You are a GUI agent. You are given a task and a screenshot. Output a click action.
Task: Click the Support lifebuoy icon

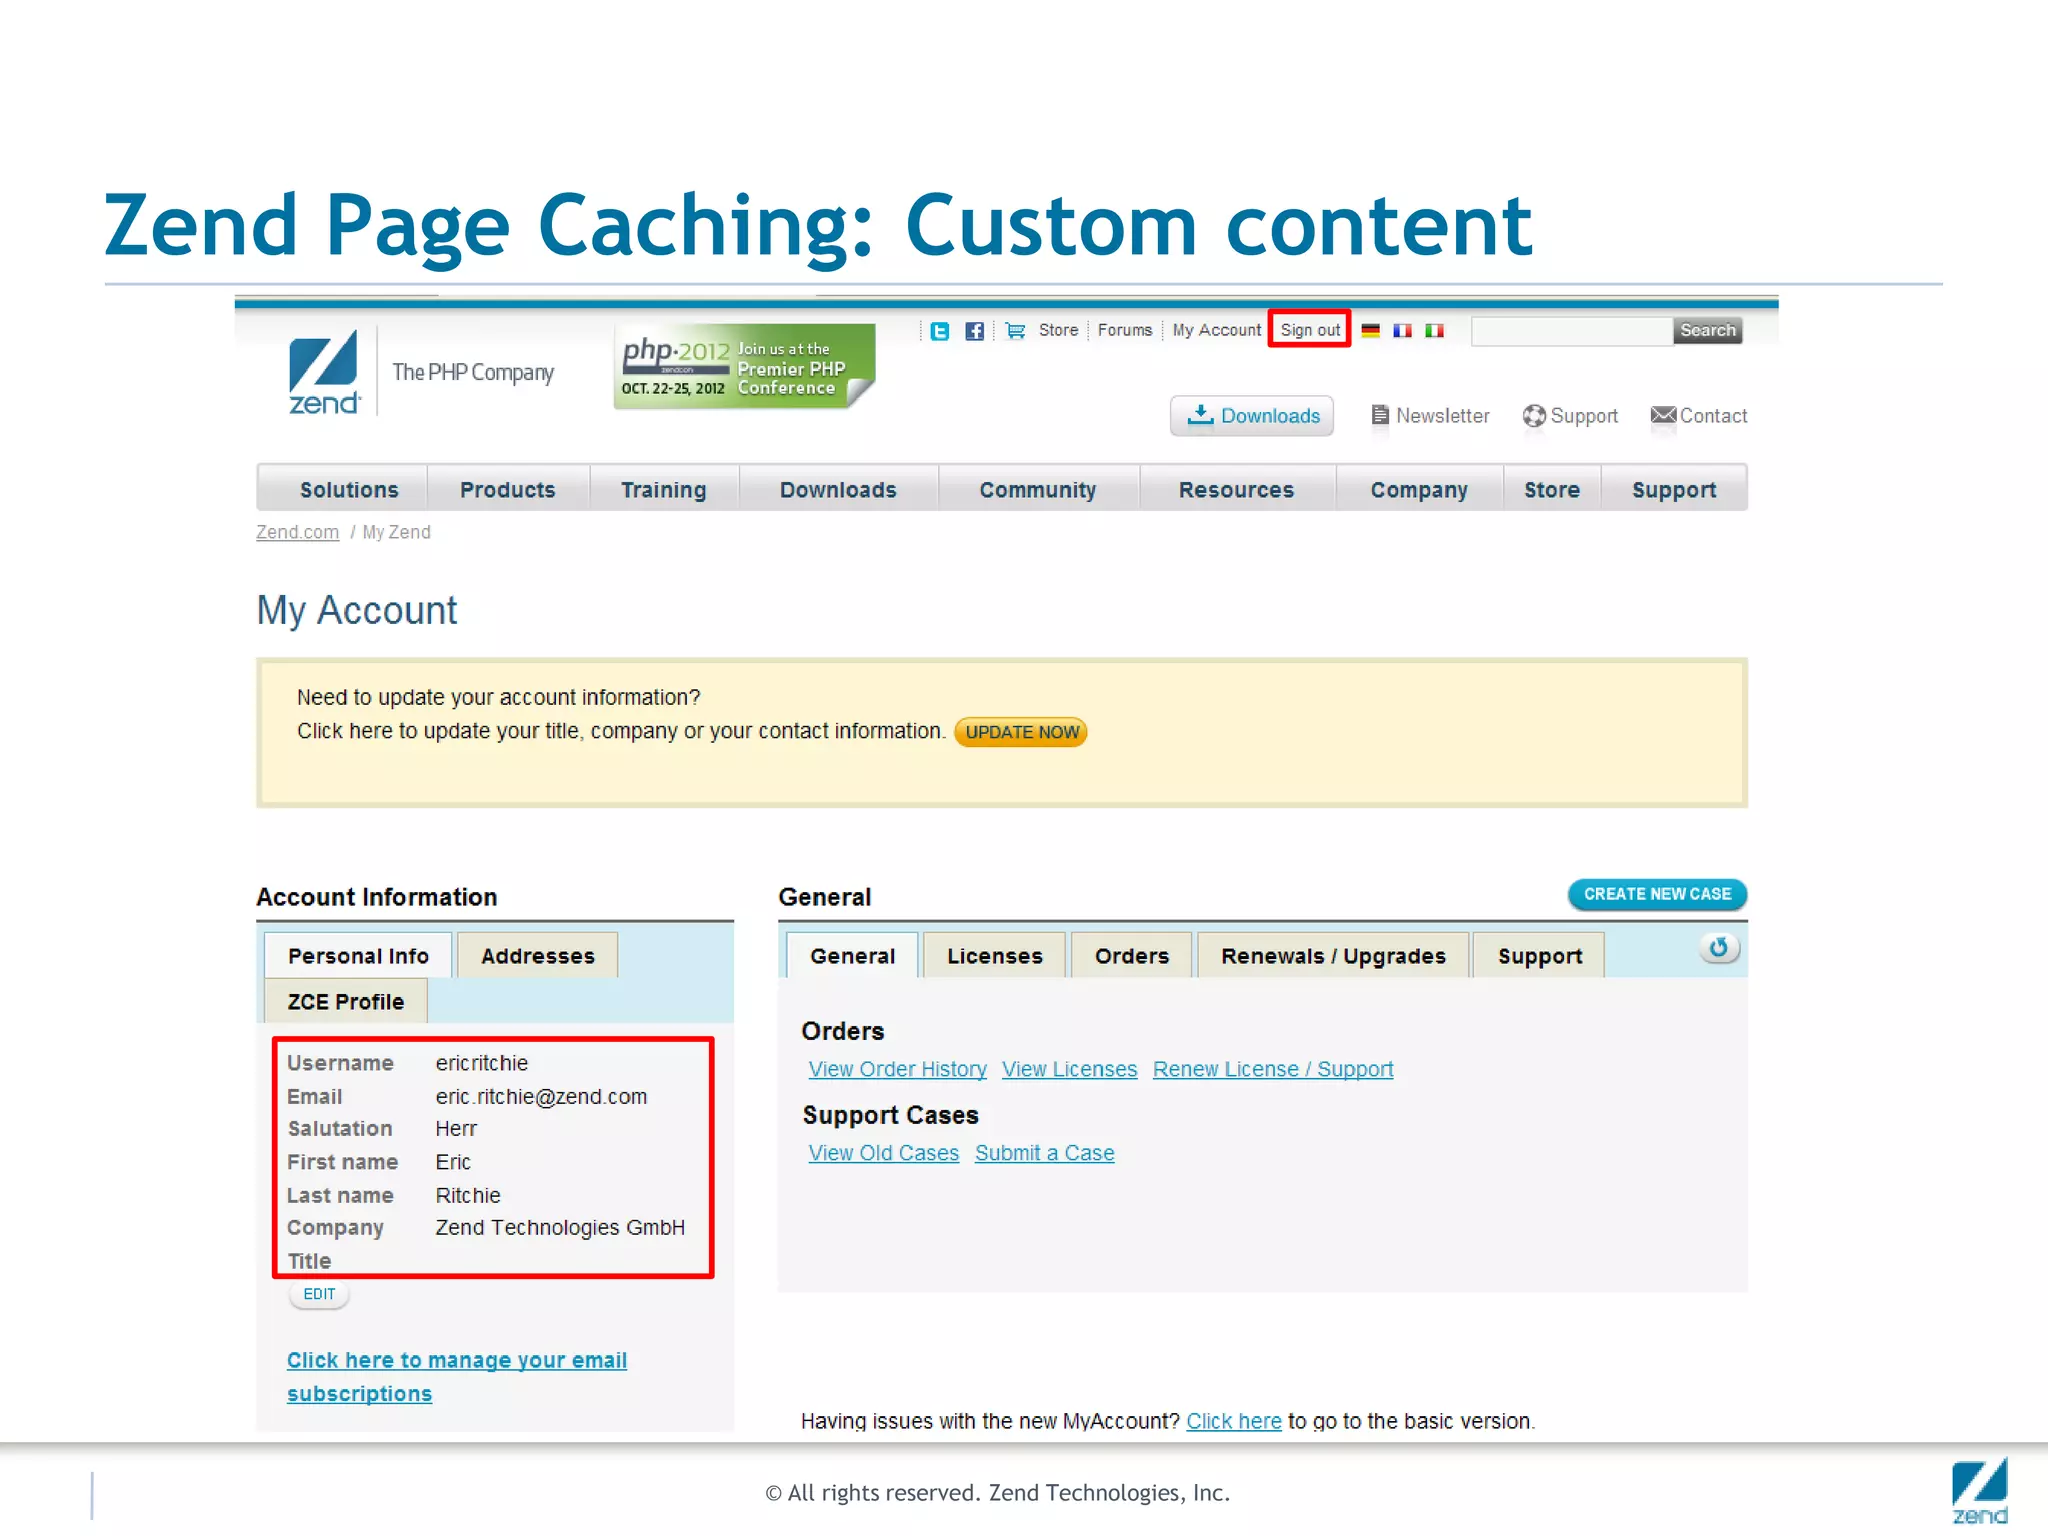click(1534, 416)
